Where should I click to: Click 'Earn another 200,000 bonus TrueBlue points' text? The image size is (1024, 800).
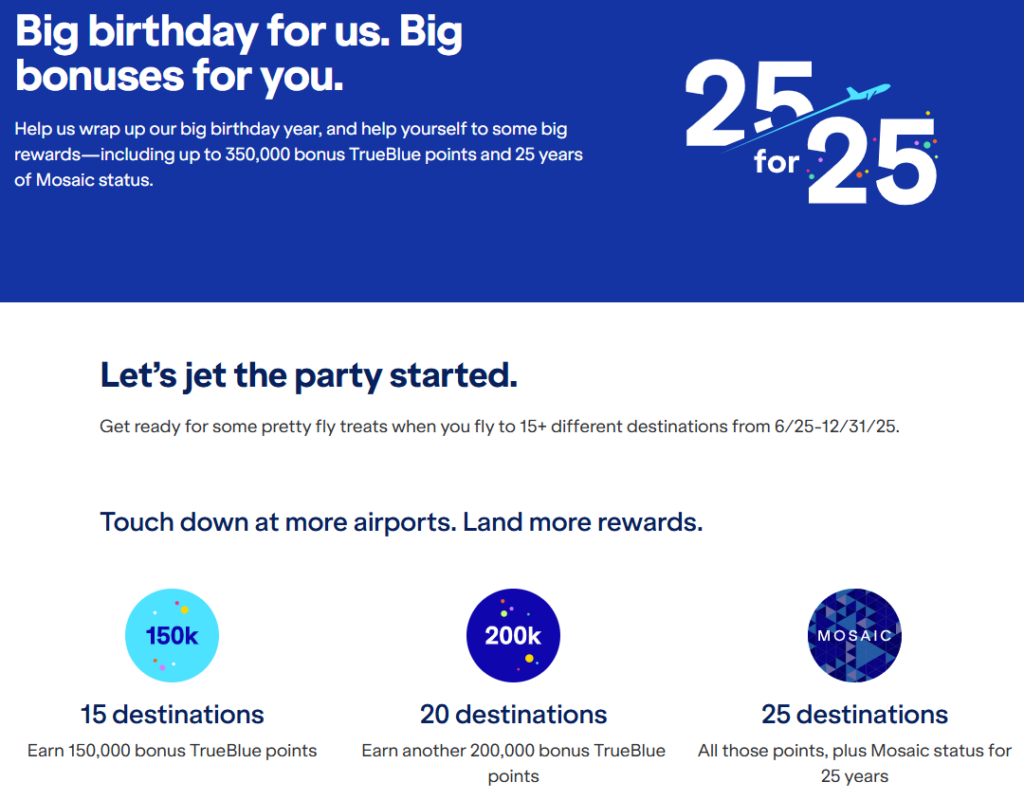[513, 763]
